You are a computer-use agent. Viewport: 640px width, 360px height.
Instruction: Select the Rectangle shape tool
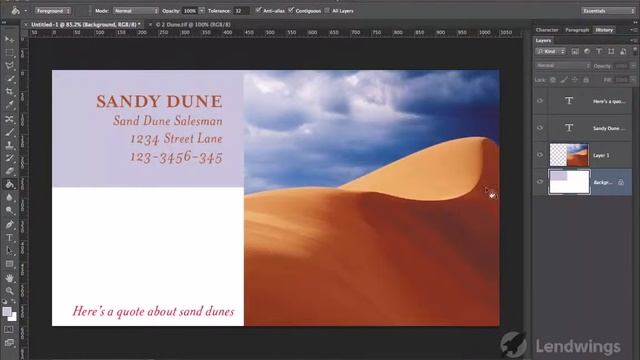click(9, 264)
